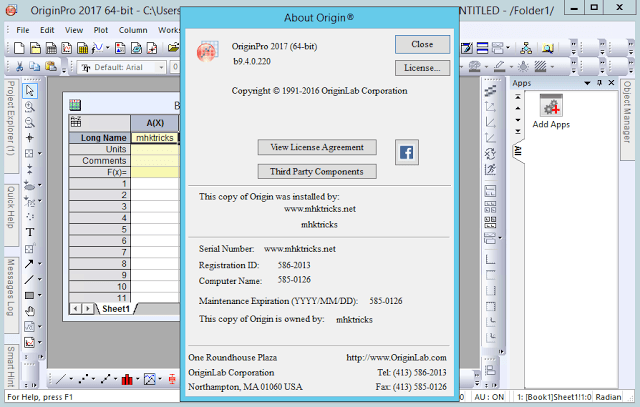Image resolution: width=640 pixels, height=407 pixels.
Task: Expand the function plot dropdown arrow
Action: [x=108, y=48]
